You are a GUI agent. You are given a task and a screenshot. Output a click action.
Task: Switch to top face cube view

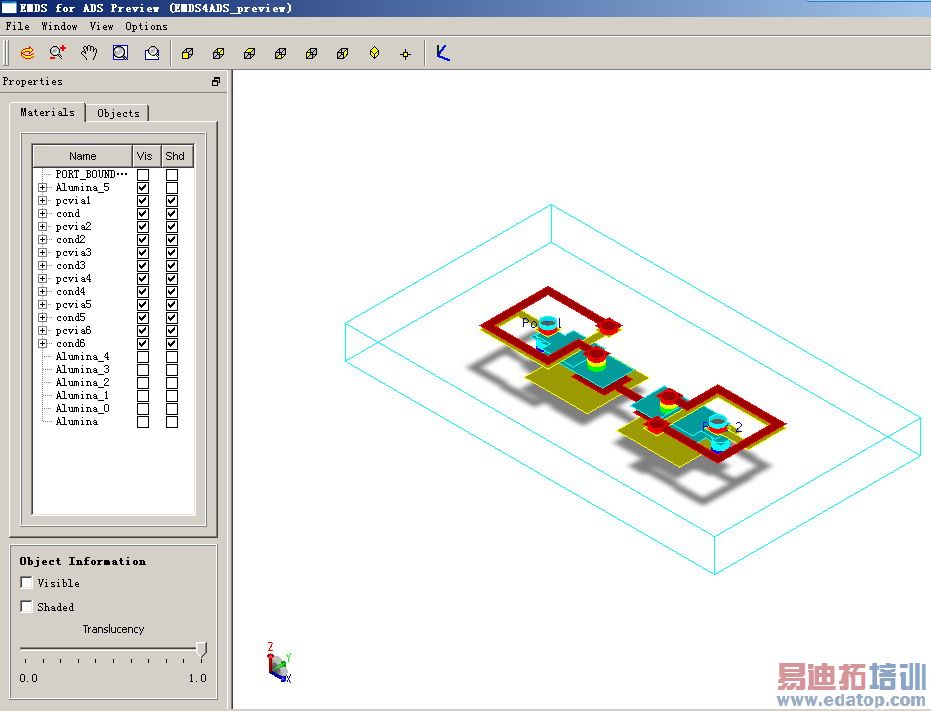click(x=249, y=54)
